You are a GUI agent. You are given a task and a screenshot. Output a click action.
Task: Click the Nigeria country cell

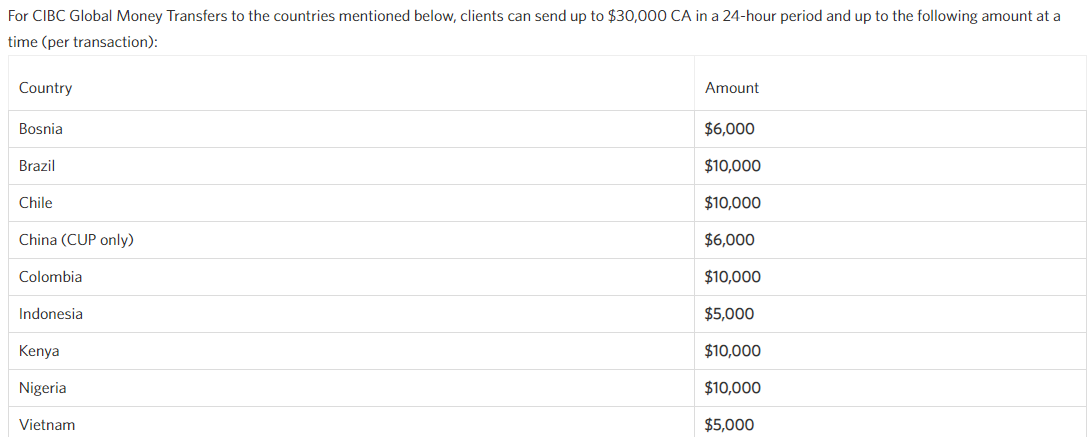[43, 388]
